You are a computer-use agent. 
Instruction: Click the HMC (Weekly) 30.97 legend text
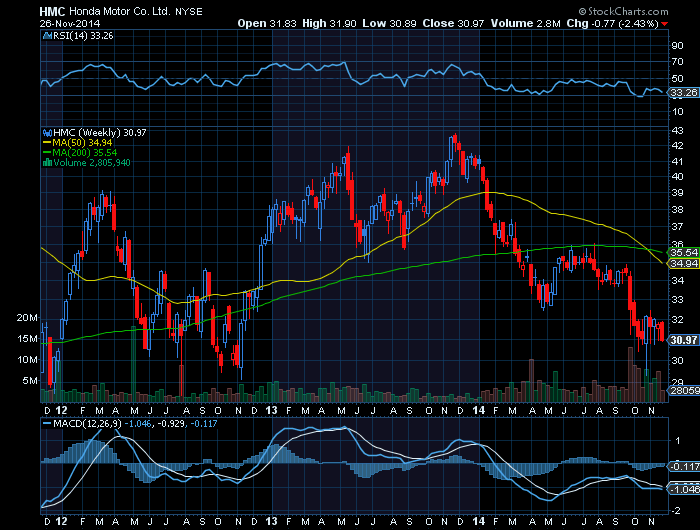point(100,133)
